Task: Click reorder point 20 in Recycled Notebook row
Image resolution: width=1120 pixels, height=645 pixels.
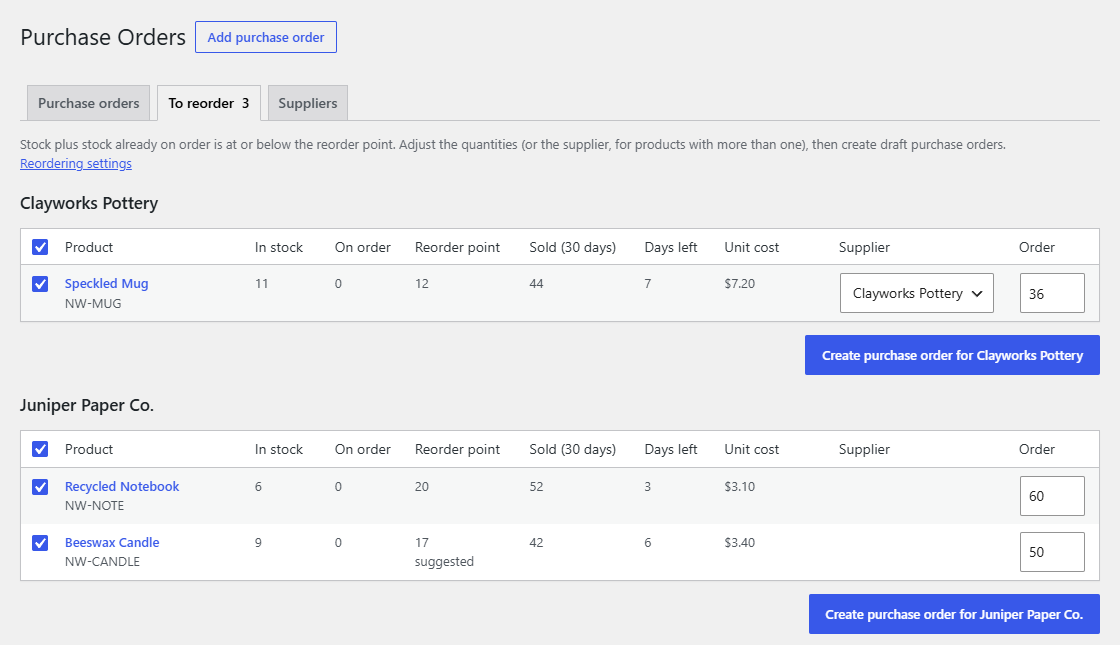Action: 422,486
